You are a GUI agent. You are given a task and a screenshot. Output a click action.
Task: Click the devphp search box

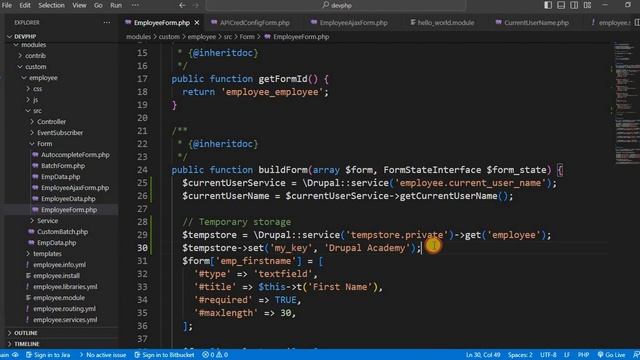tap(336, 5)
